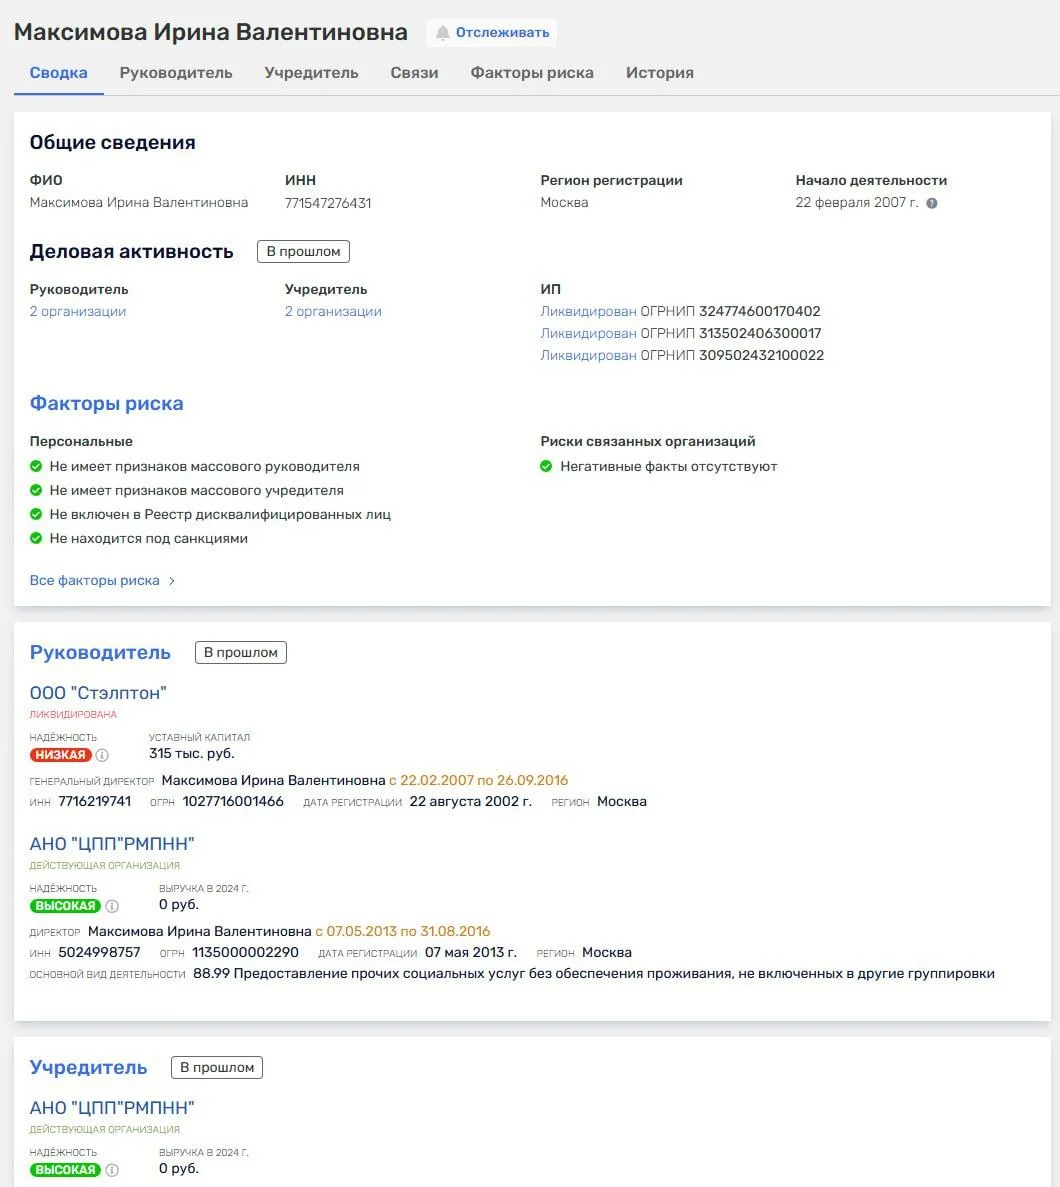Screen dimensions: 1060x1187
Task: Click date range с 22.02.2007 по 26.09.2016
Action: [x=479, y=780]
